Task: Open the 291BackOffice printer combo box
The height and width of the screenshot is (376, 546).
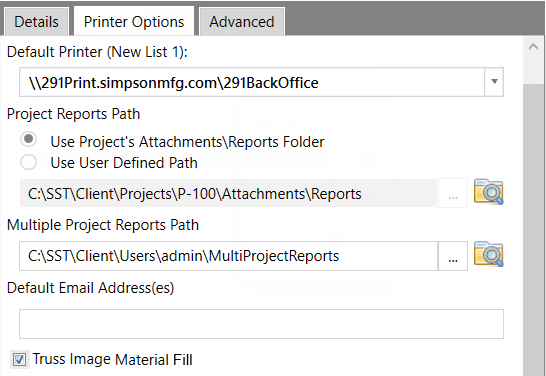Action: pyautogui.click(x=261, y=82)
